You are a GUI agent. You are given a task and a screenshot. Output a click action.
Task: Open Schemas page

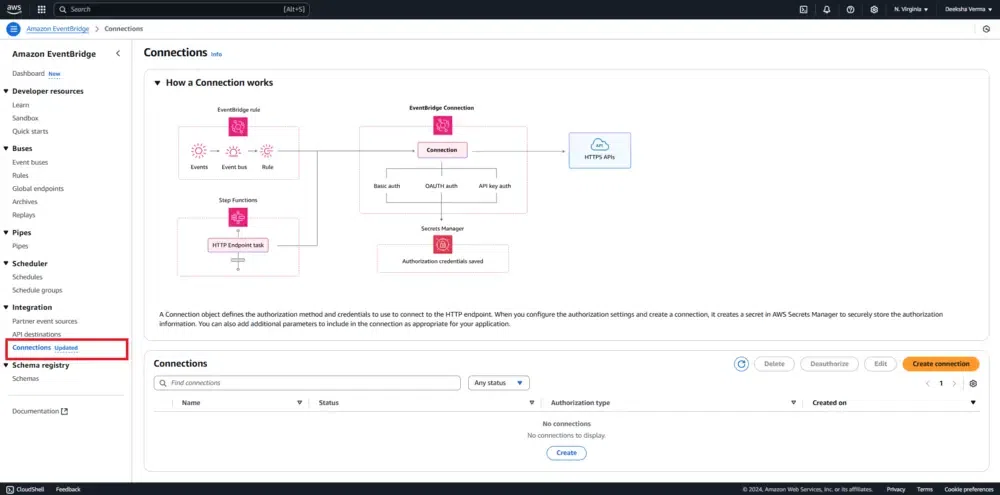[26, 378]
